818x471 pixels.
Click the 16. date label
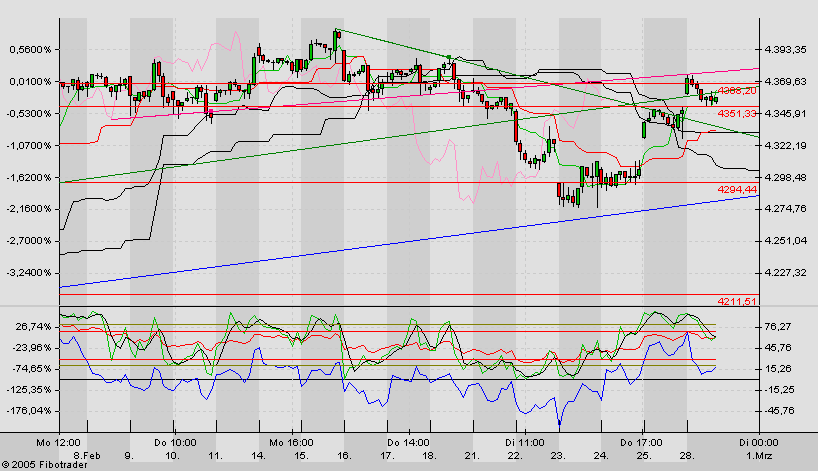pyautogui.click(x=344, y=455)
